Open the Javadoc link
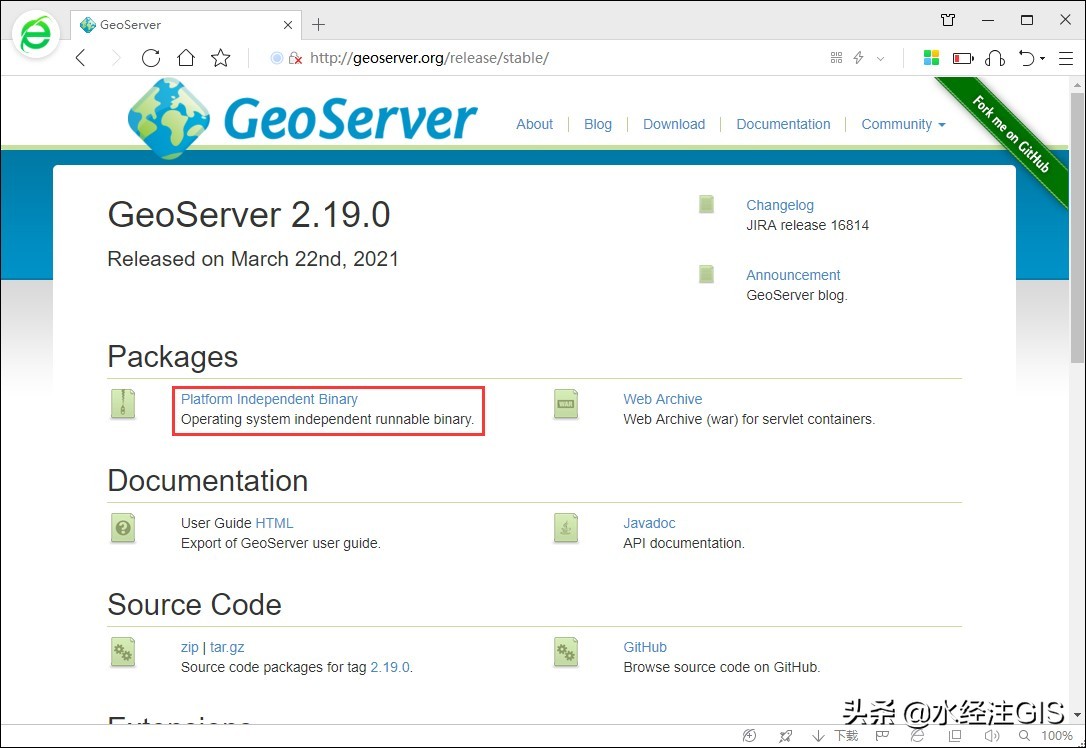Image resolution: width=1086 pixels, height=748 pixels. click(649, 524)
